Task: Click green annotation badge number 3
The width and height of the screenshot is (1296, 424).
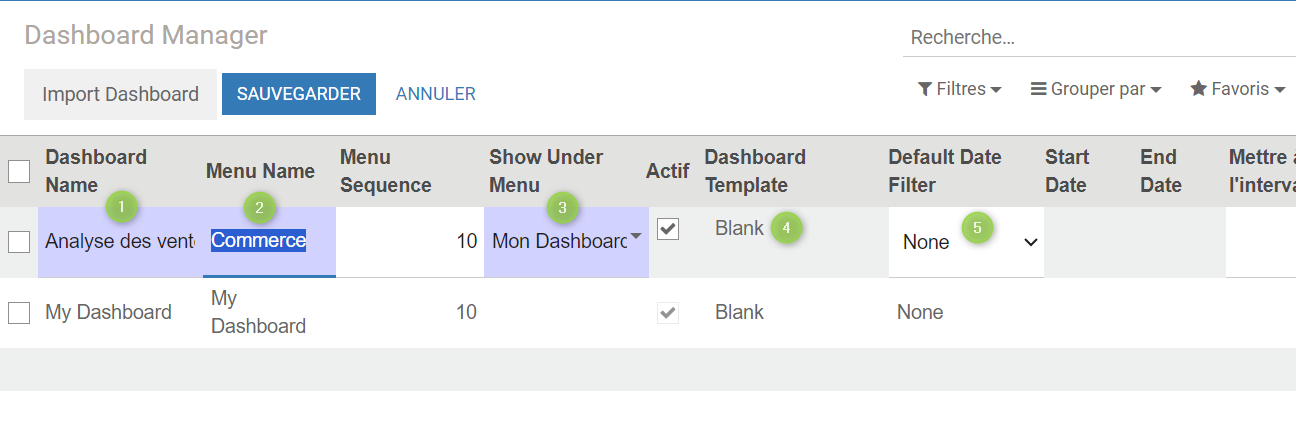Action: [x=562, y=208]
